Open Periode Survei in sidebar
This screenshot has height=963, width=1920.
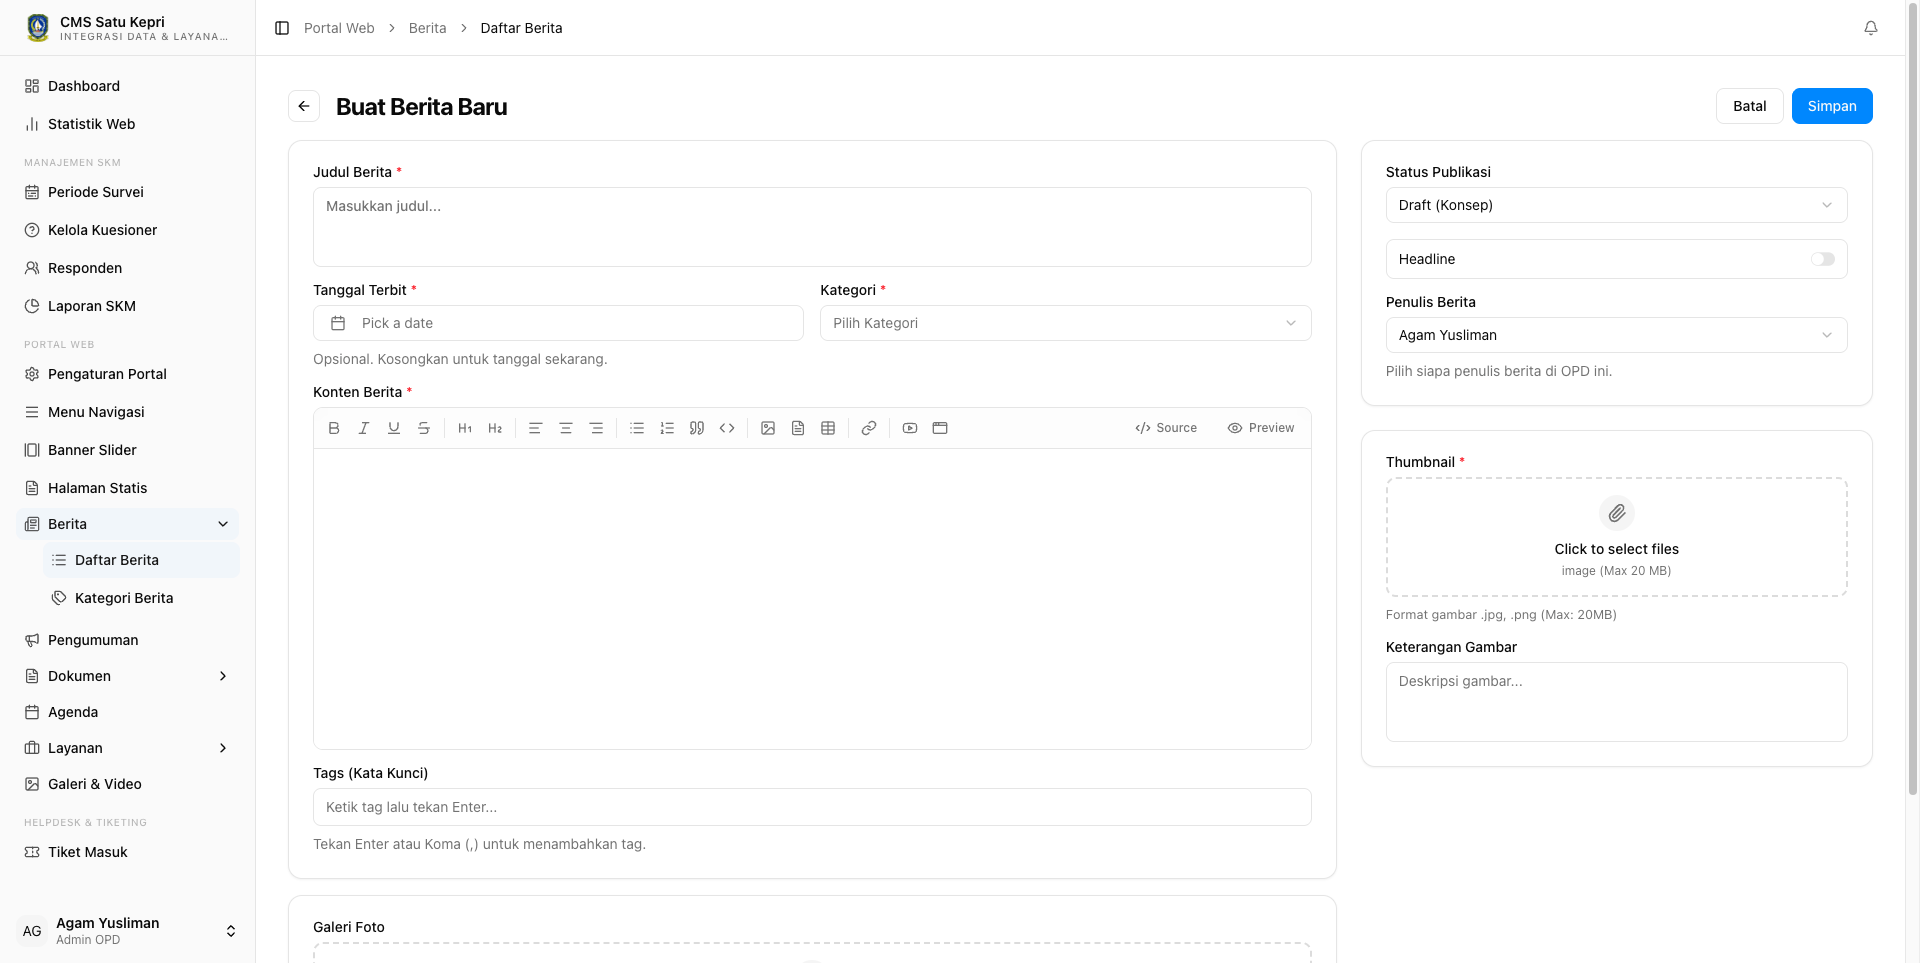(x=128, y=192)
